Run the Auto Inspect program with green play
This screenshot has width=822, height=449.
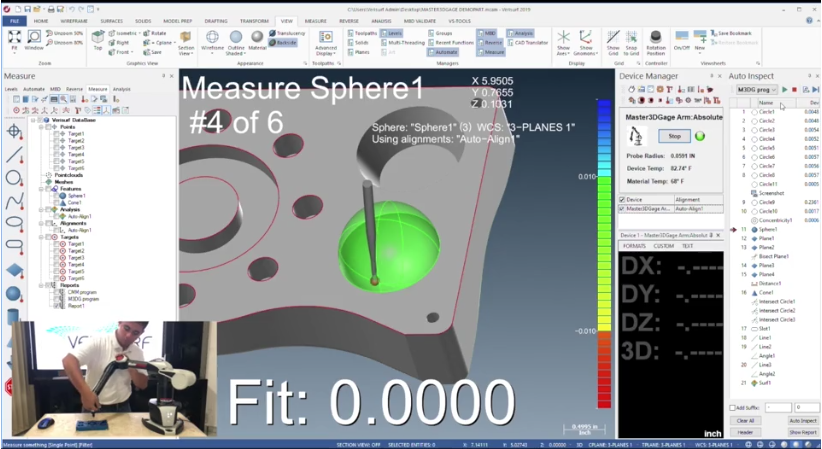click(785, 90)
